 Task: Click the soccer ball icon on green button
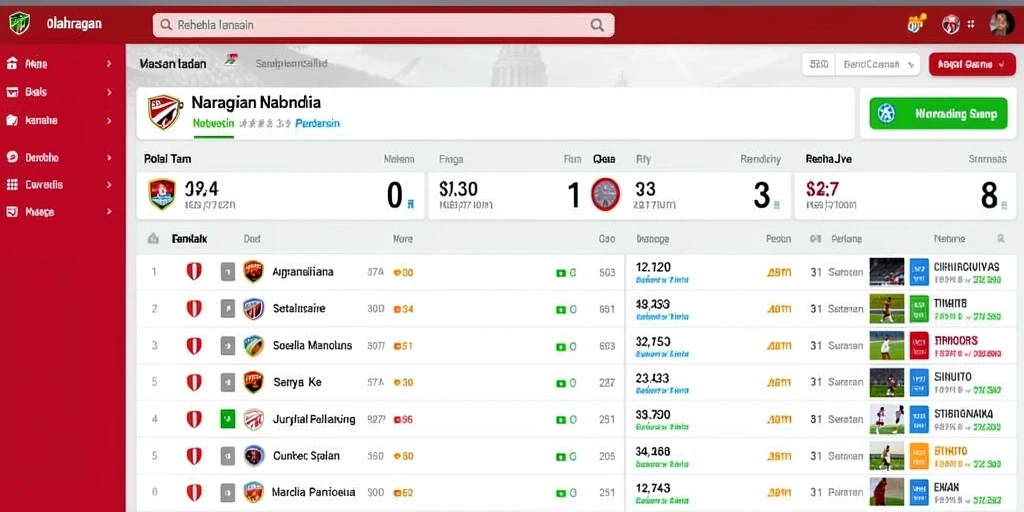[x=886, y=114]
